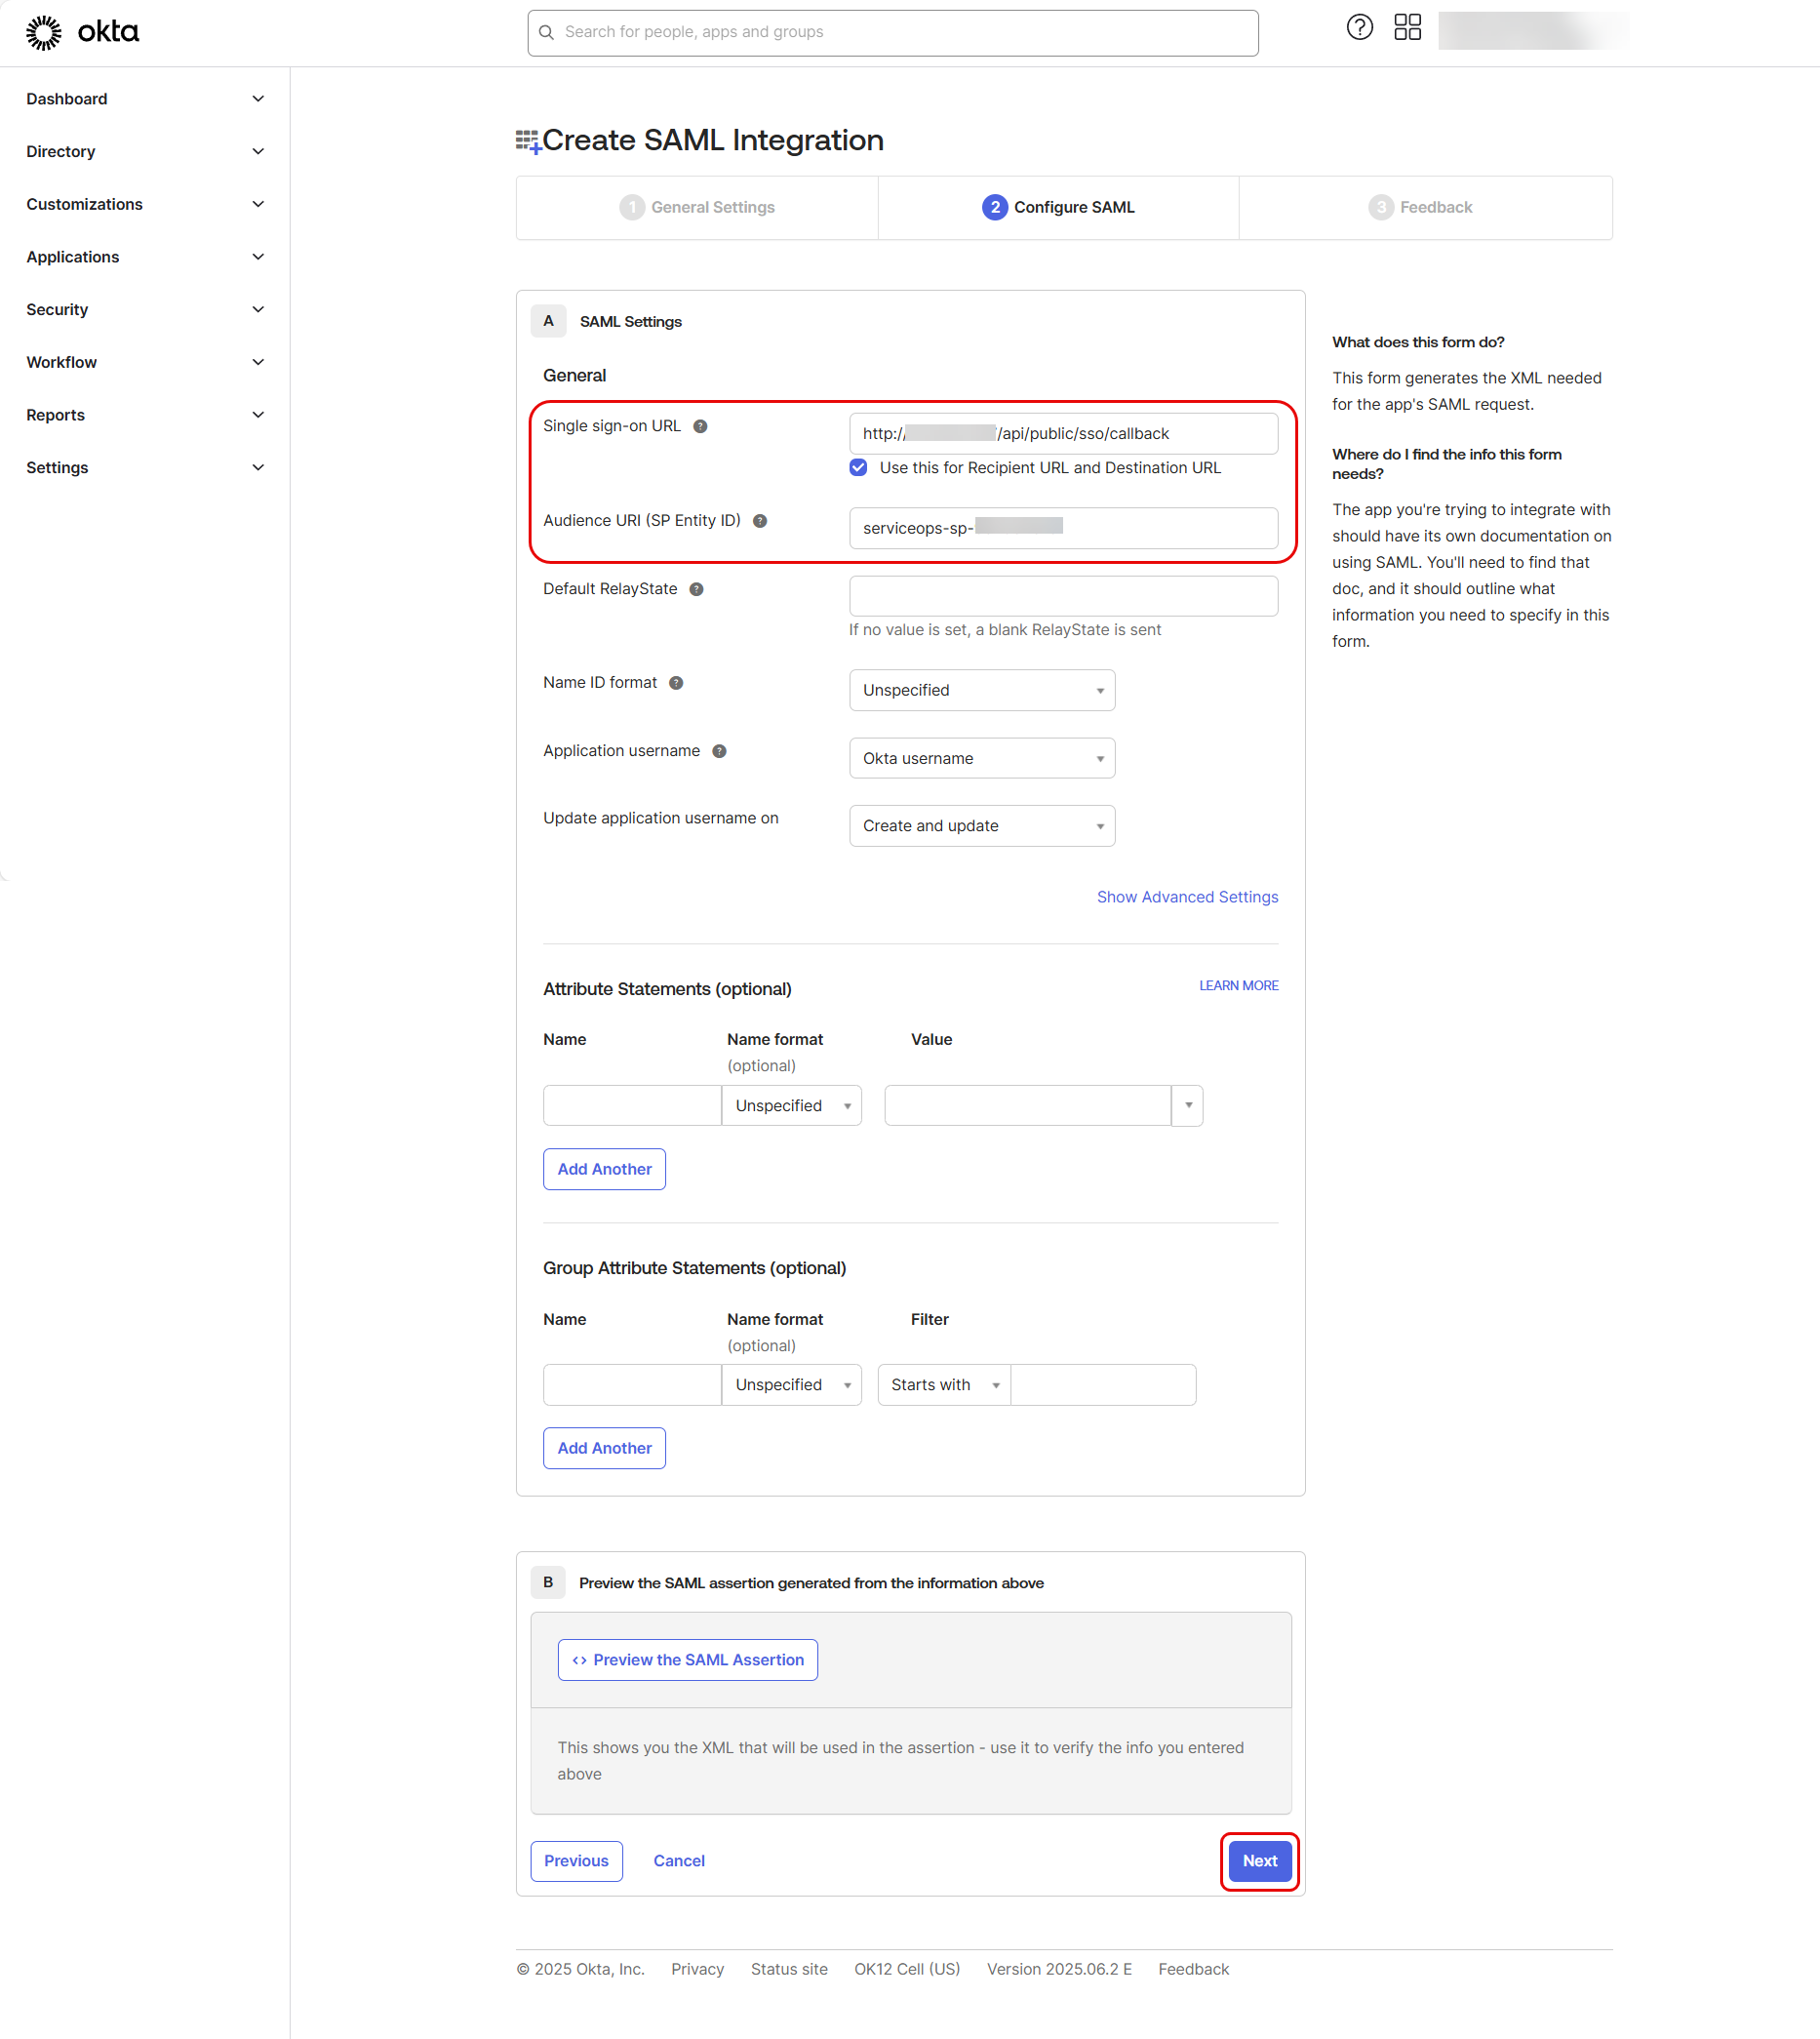This screenshot has width=1820, height=2039.
Task: Expand the Security sidebar menu
Action: (145, 310)
